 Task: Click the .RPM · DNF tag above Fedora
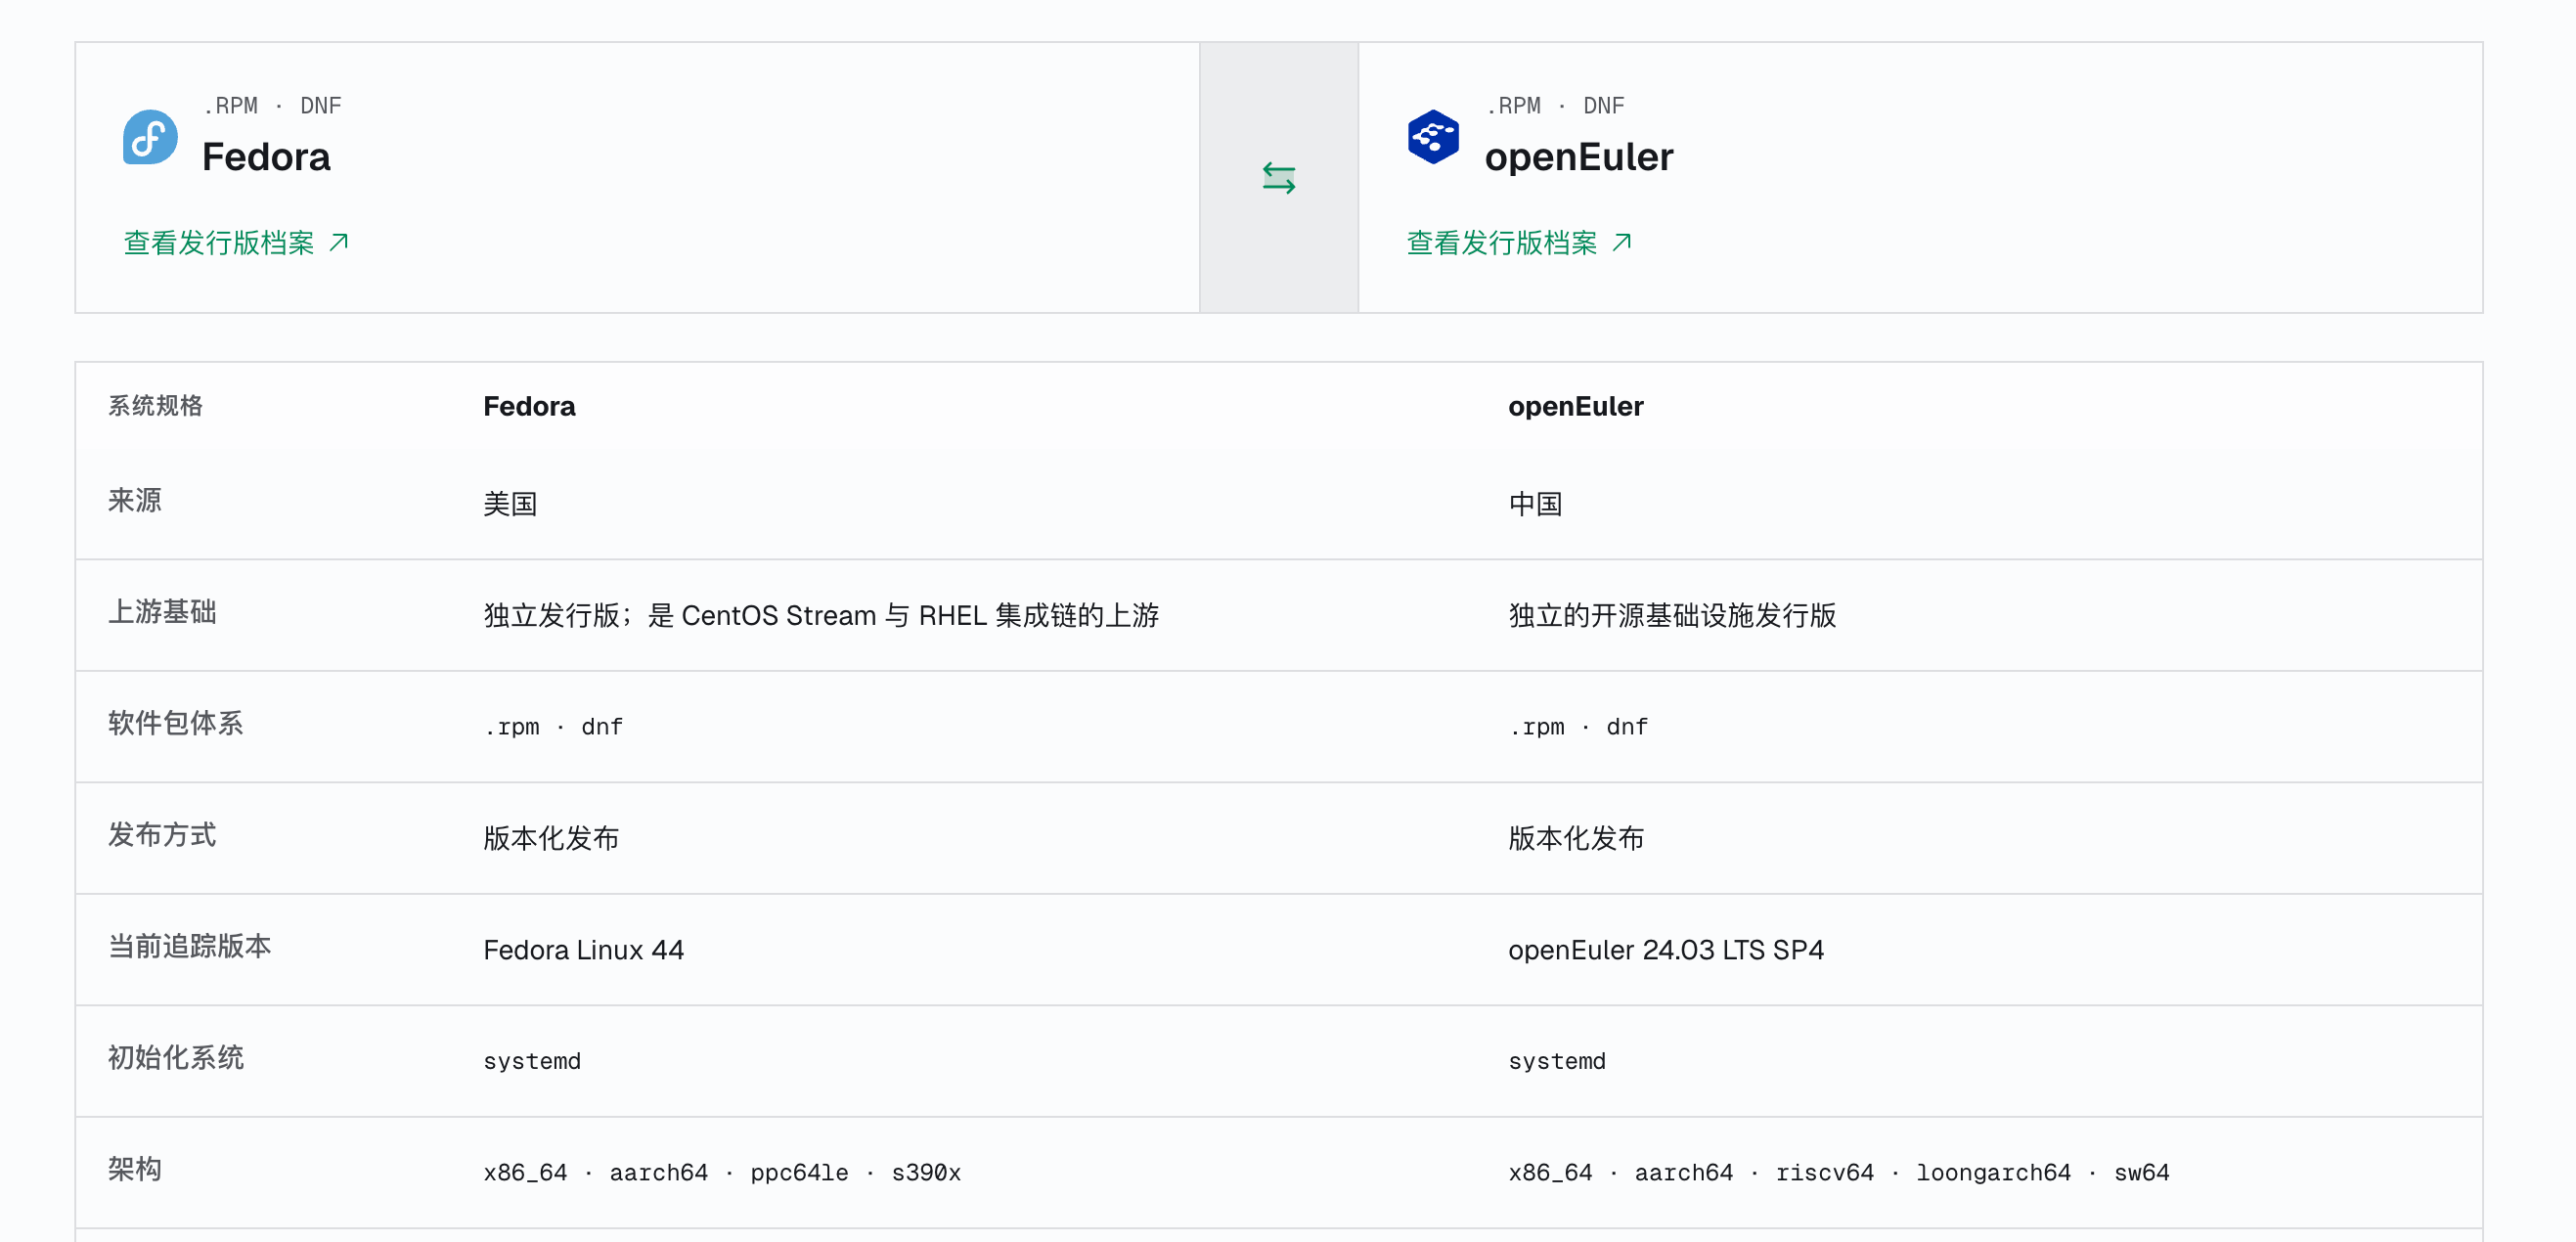click(x=272, y=106)
